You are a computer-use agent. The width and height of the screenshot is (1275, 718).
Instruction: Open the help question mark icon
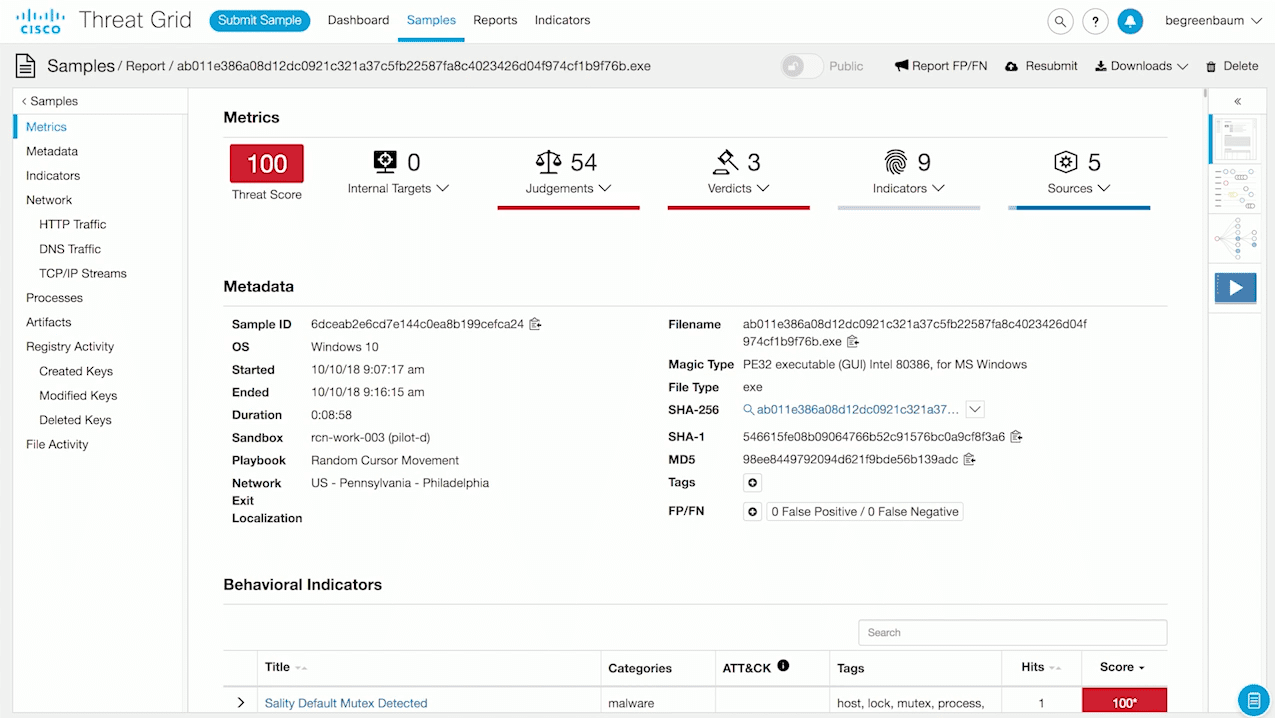[1095, 21]
